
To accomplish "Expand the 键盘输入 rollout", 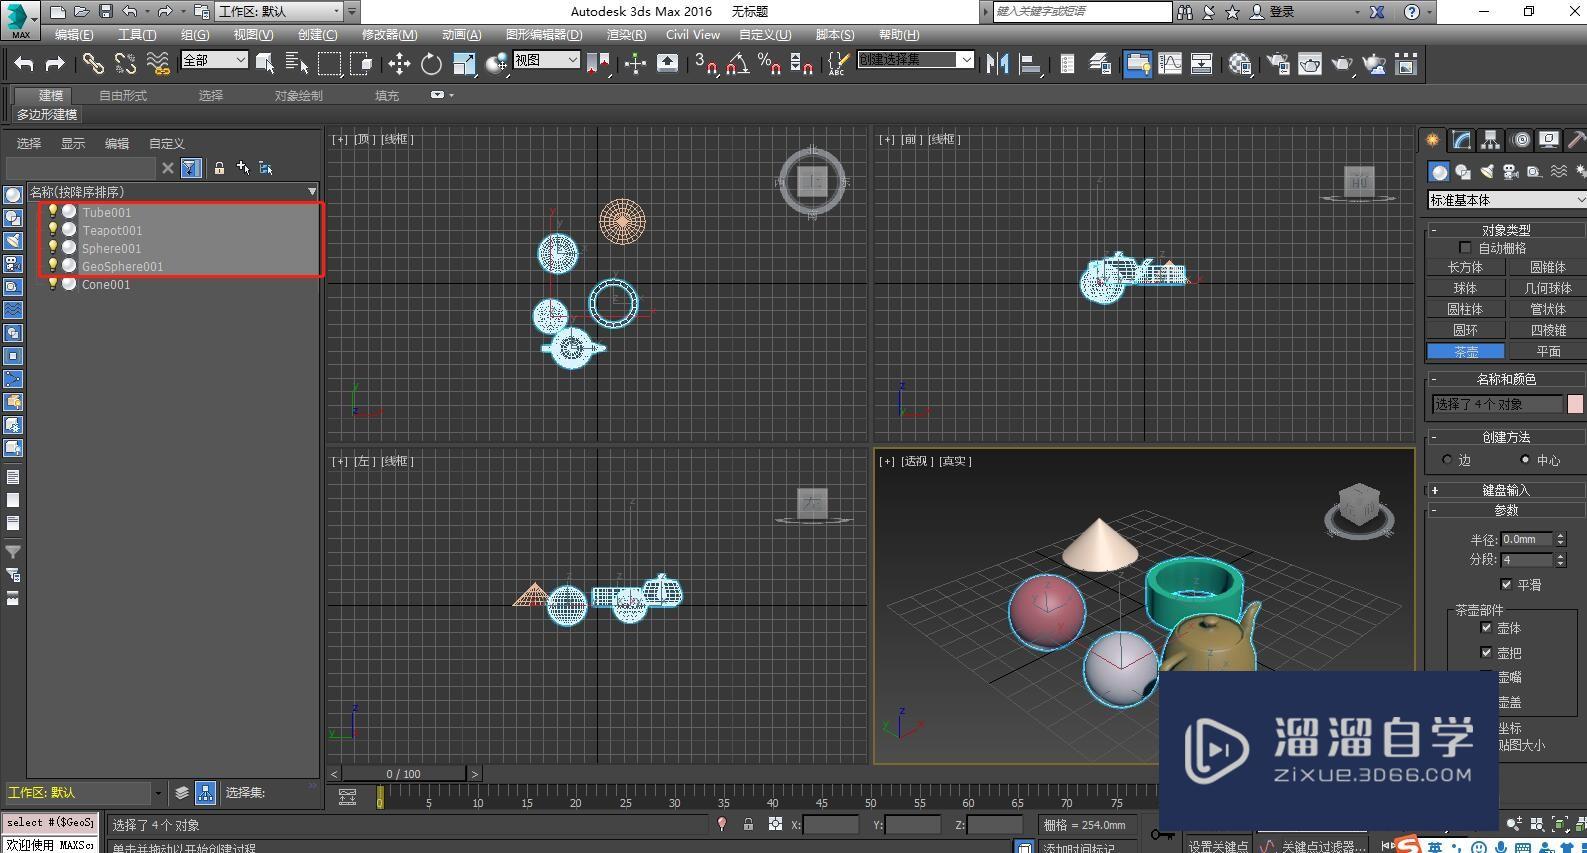I will (1505, 490).
